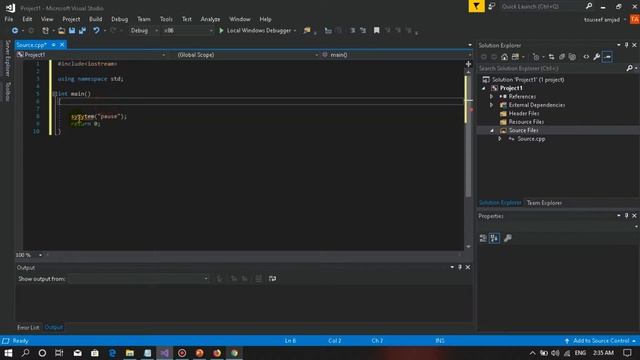
Task: Switch to the Error List tab
Action: [28, 327]
